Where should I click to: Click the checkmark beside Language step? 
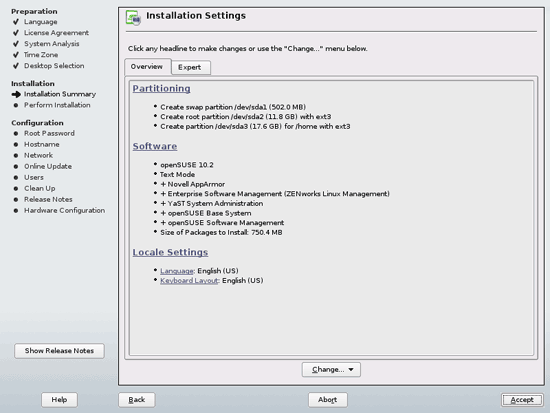(16, 22)
